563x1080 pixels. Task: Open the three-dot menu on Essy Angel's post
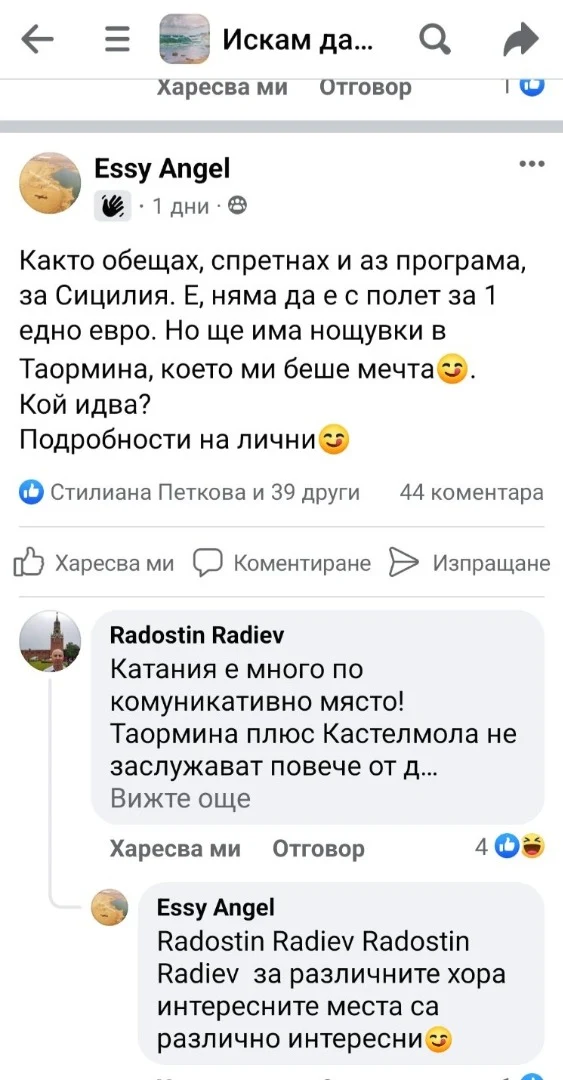pos(531,164)
